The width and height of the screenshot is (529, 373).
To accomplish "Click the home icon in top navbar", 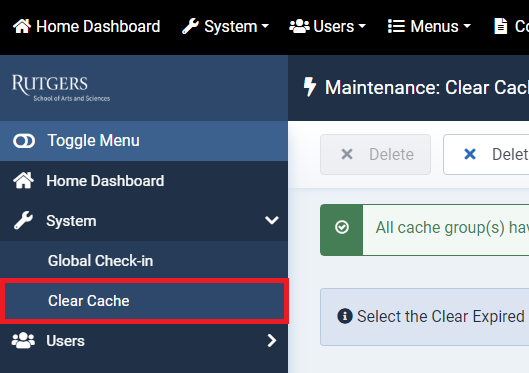I will tap(22, 26).
